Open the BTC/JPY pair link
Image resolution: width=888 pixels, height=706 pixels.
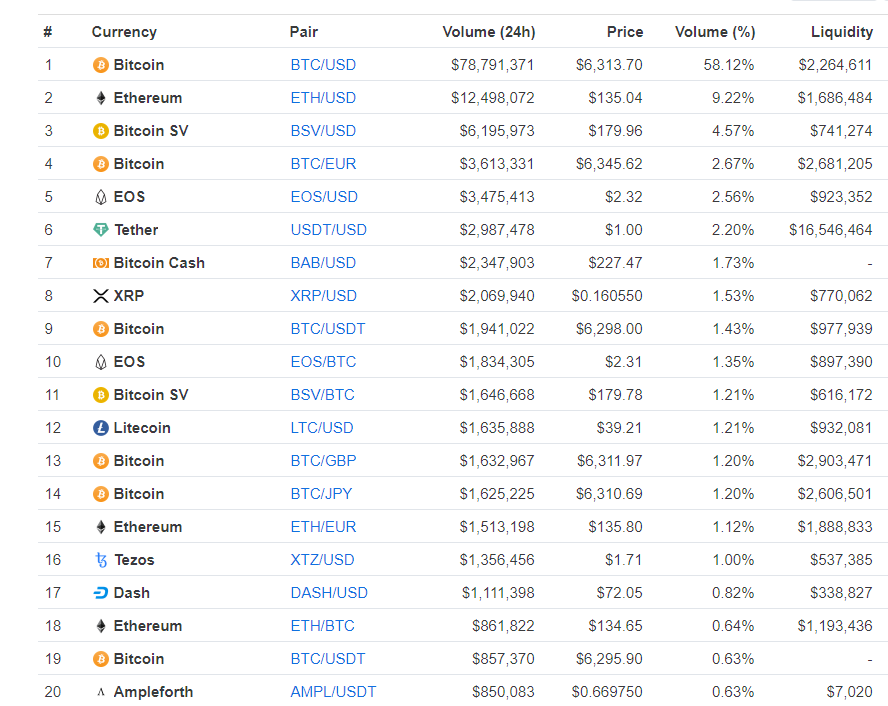(x=321, y=494)
